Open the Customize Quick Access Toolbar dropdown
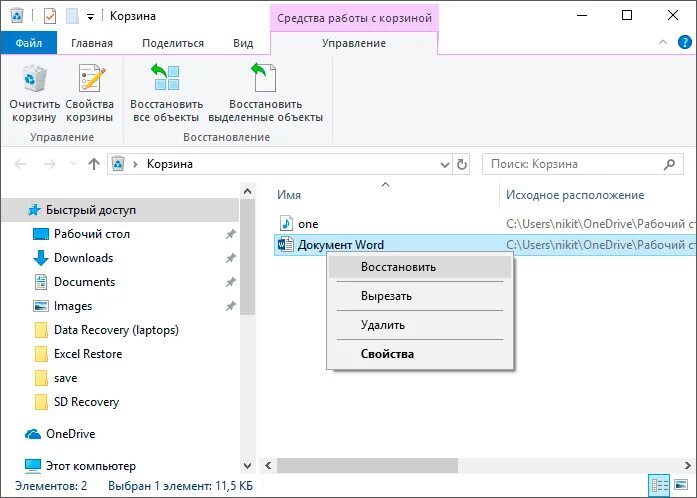This screenshot has height=498, width=697. pos(90,16)
